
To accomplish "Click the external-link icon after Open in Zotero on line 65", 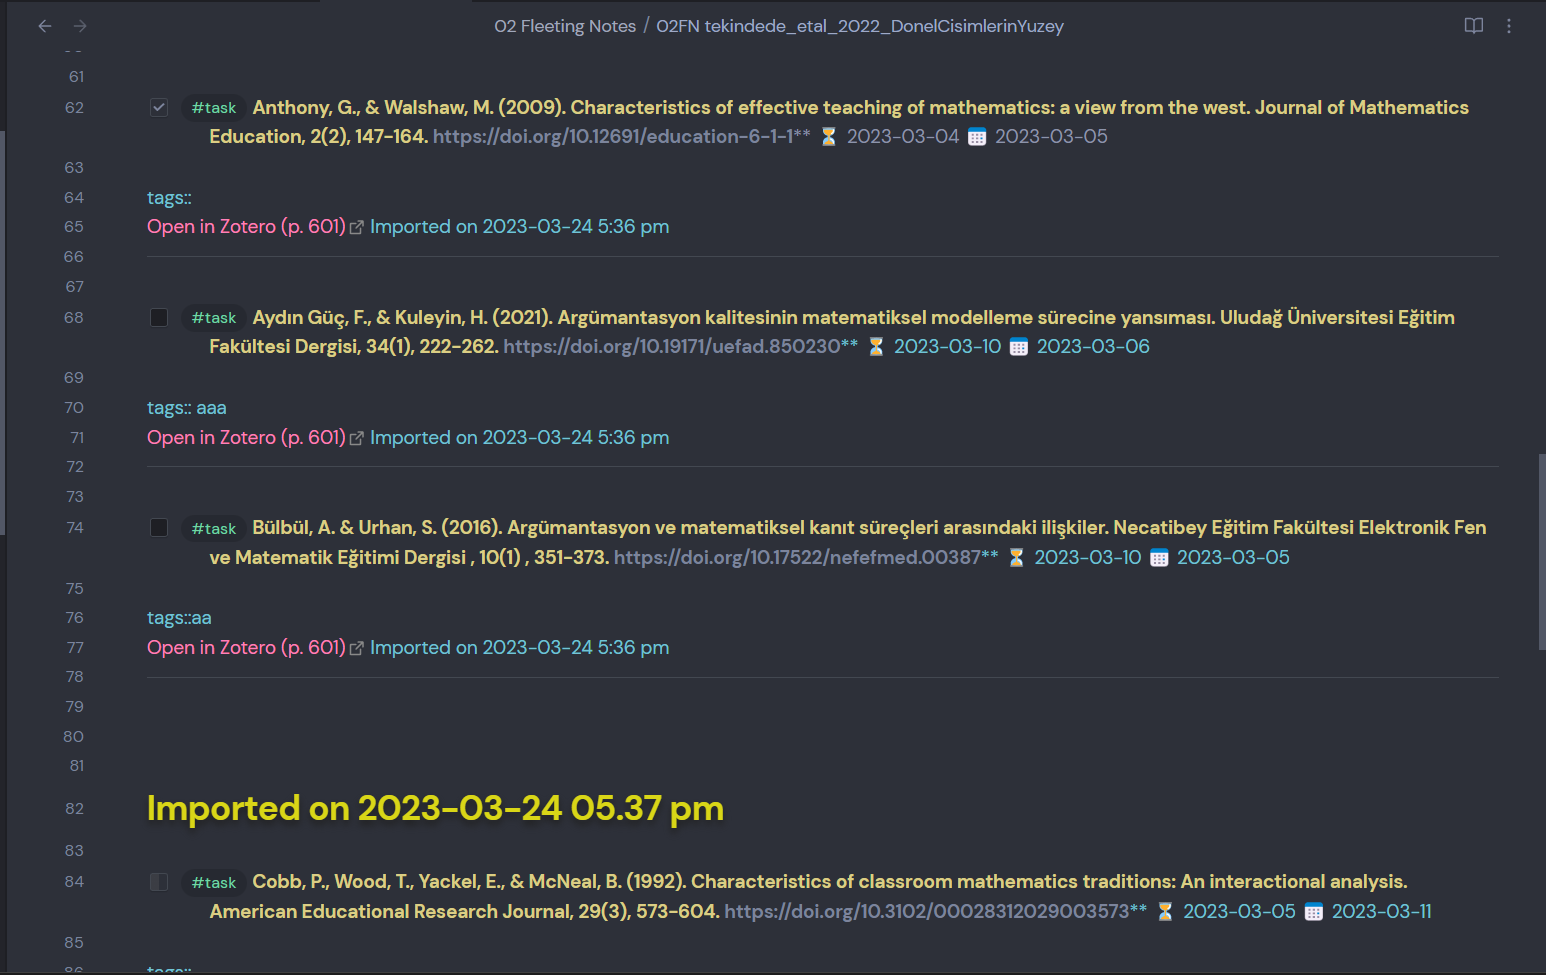I will [357, 226].
